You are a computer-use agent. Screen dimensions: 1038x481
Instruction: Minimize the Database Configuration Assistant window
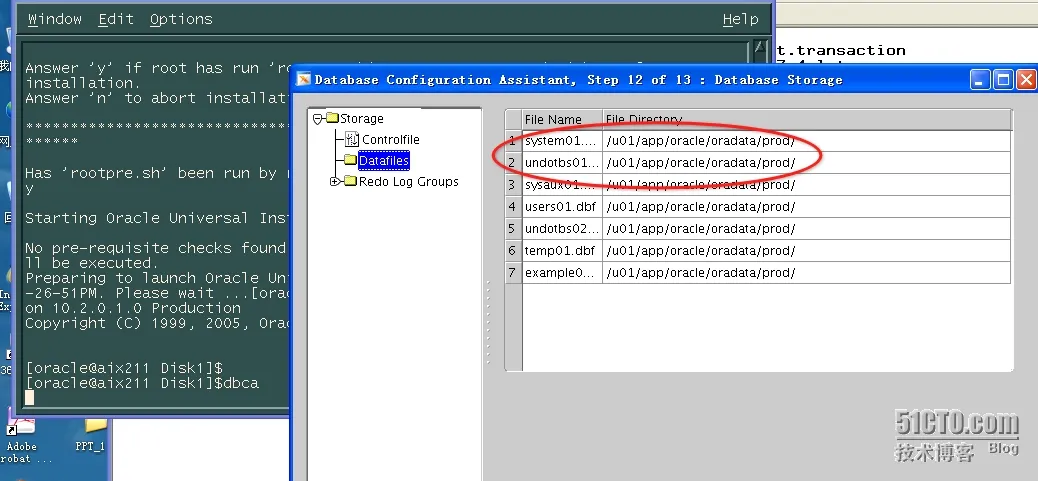click(x=980, y=80)
